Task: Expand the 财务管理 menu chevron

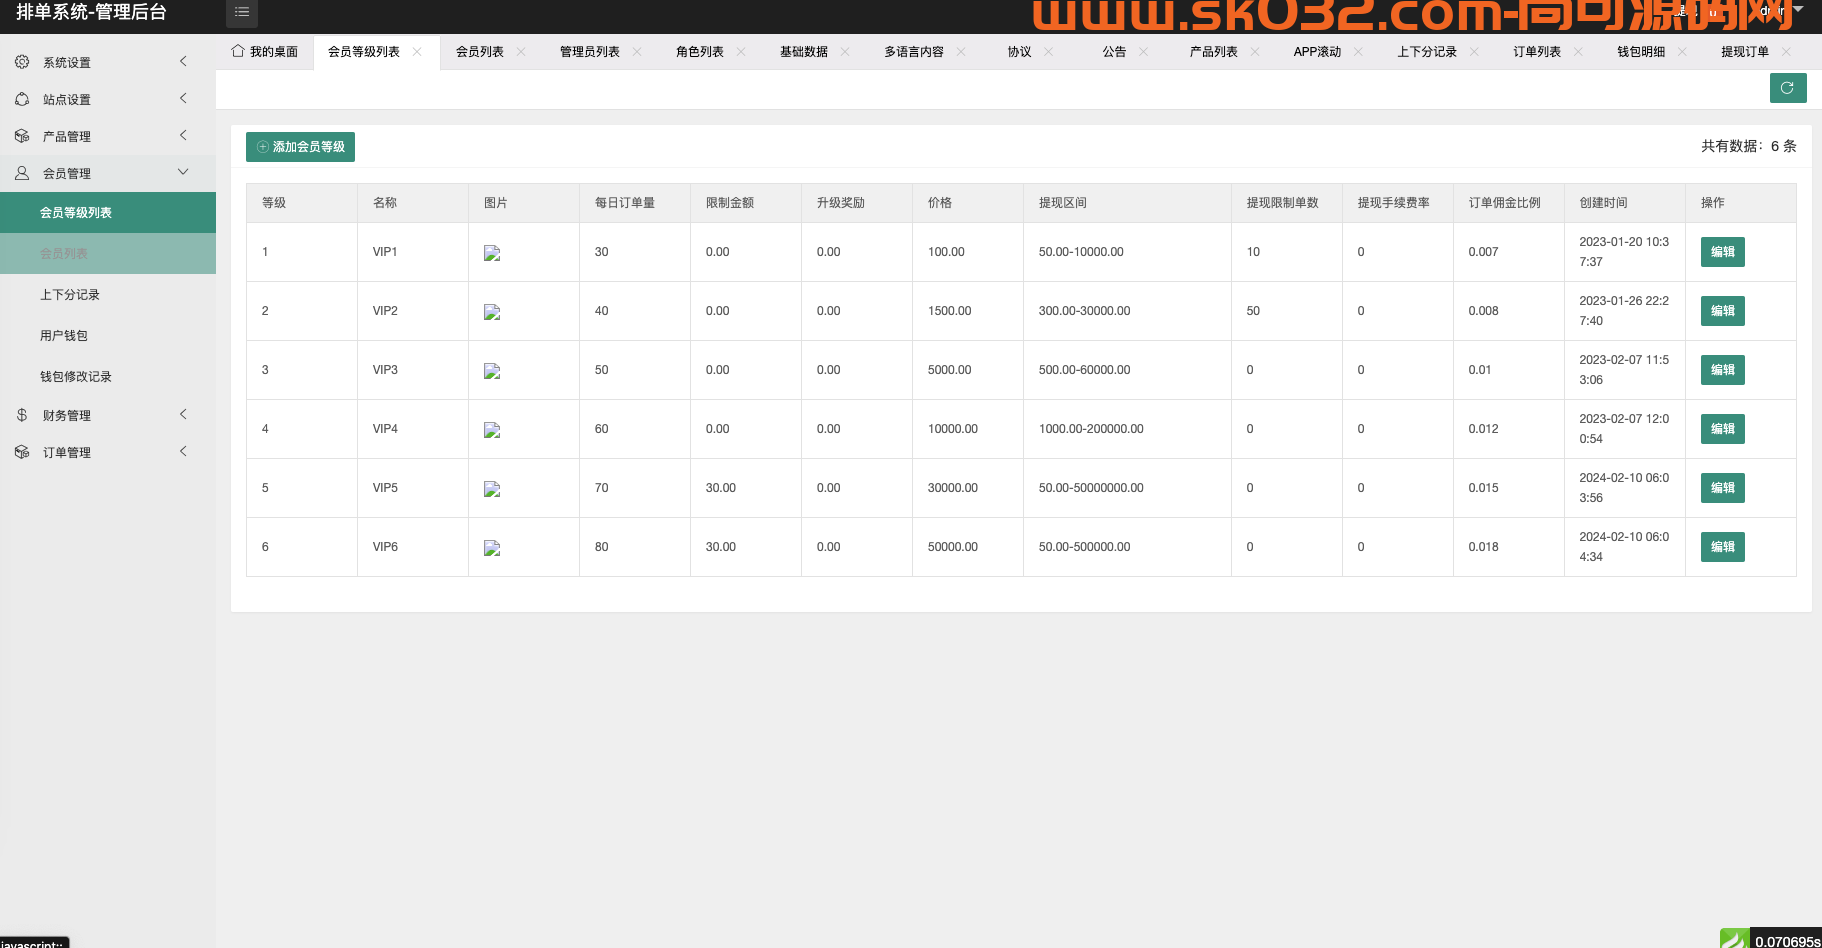Action: coord(183,414)
